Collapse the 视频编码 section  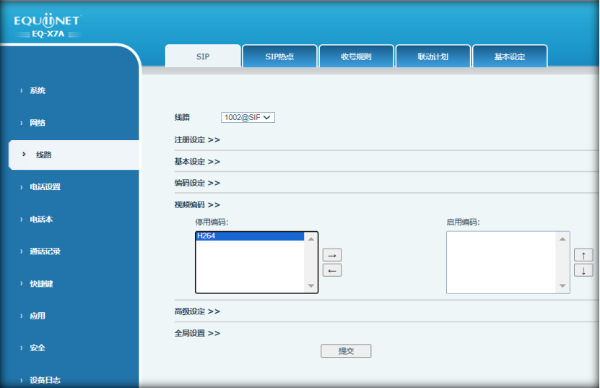[x=197, y=205]
